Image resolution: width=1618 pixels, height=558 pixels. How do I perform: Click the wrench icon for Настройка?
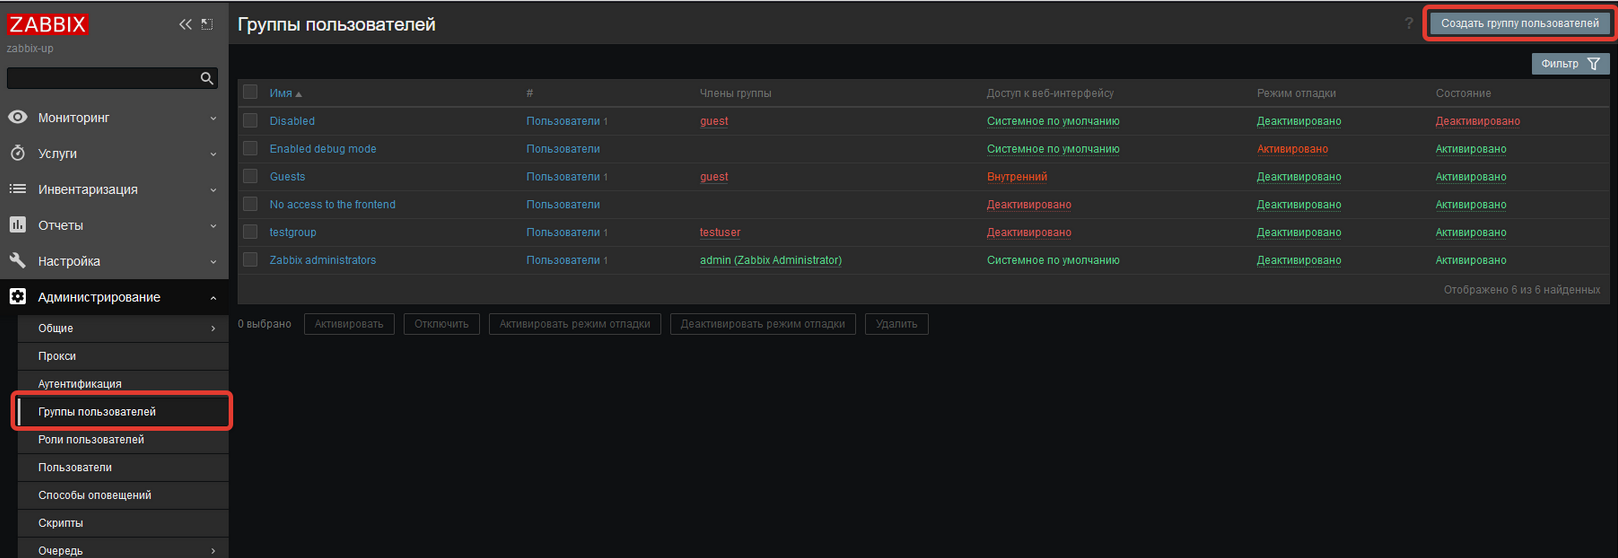pos(18,261)
